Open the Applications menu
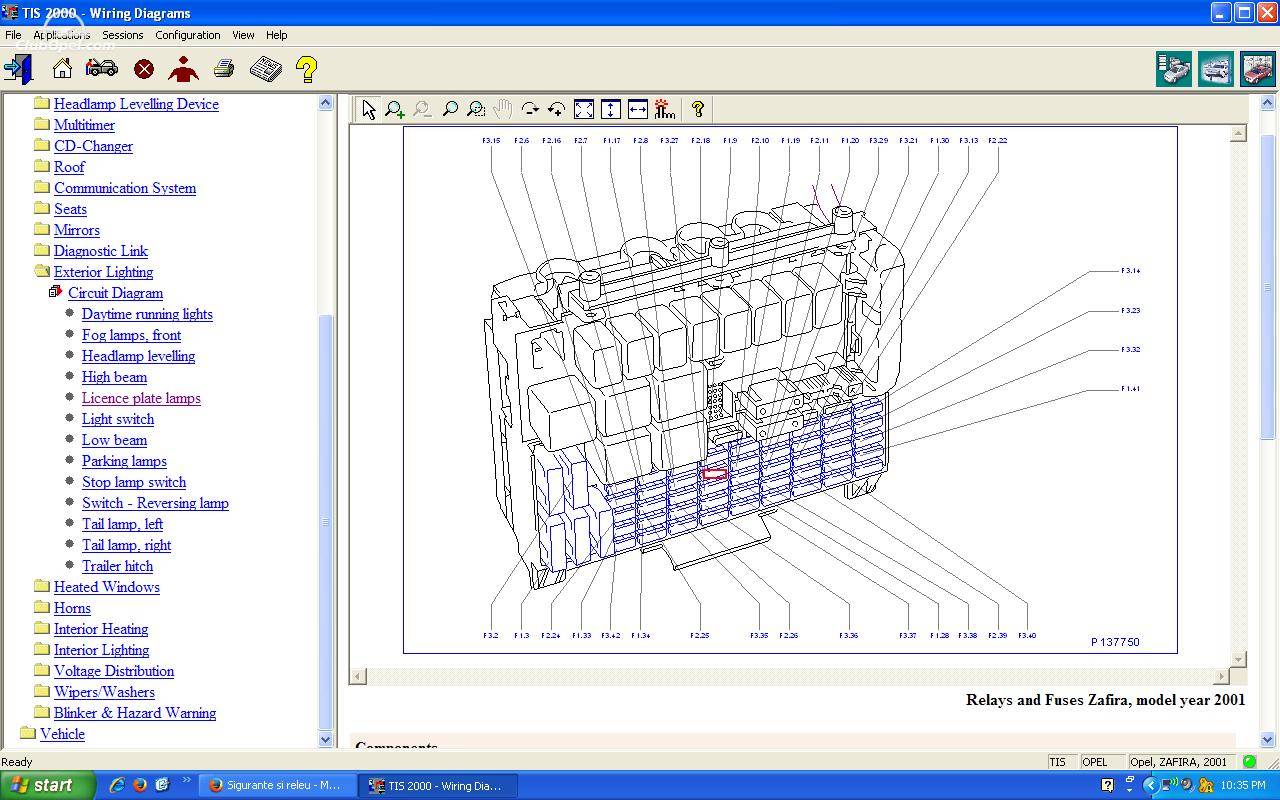Screen dimensions: 1280x800 coord(62,35)
